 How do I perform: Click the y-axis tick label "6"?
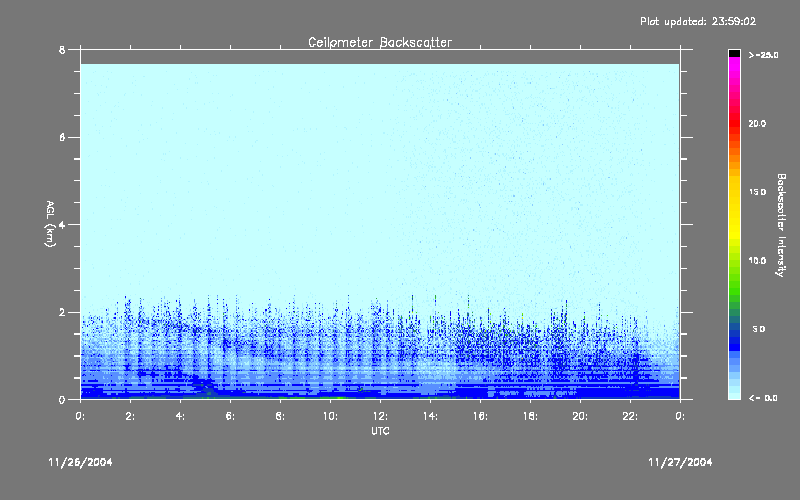point(62,137)
